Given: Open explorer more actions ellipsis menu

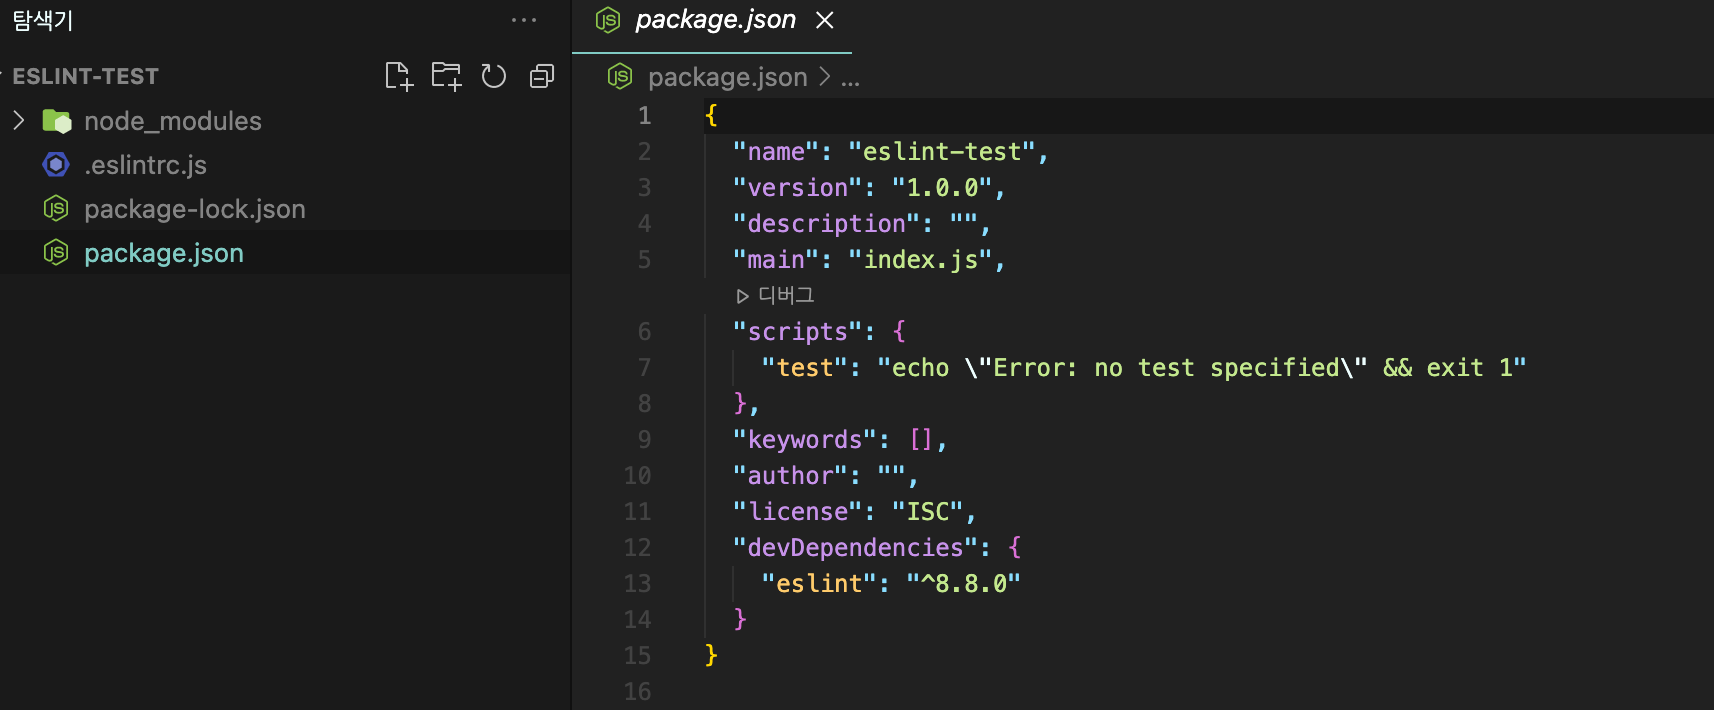Looking at the screenshot, I should tap(524, 20).
